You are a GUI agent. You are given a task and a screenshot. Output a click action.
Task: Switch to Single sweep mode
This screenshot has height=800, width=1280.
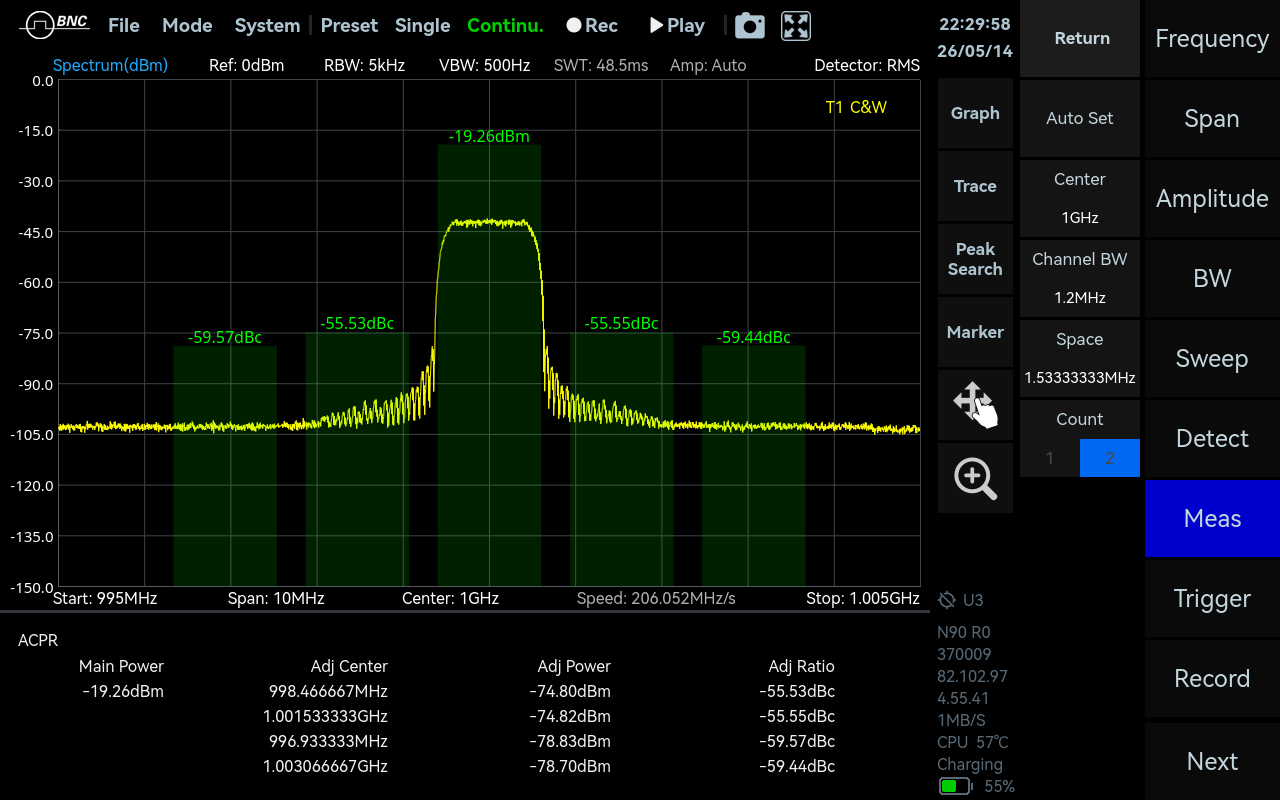422,26
